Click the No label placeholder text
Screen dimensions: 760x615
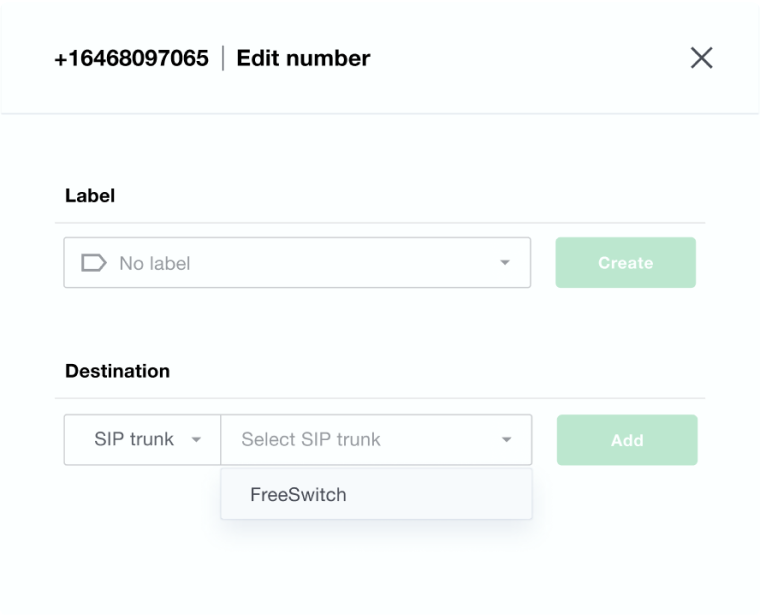point(155,263)
